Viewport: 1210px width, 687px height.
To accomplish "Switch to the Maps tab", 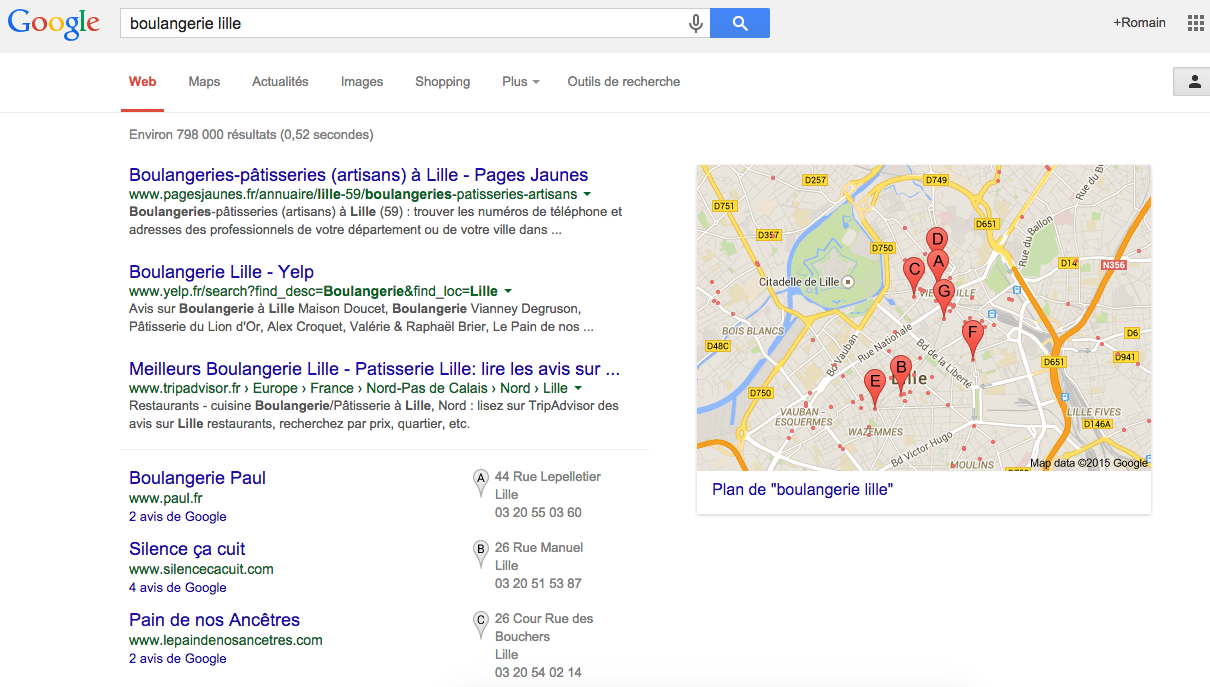I will coord(204,82).
